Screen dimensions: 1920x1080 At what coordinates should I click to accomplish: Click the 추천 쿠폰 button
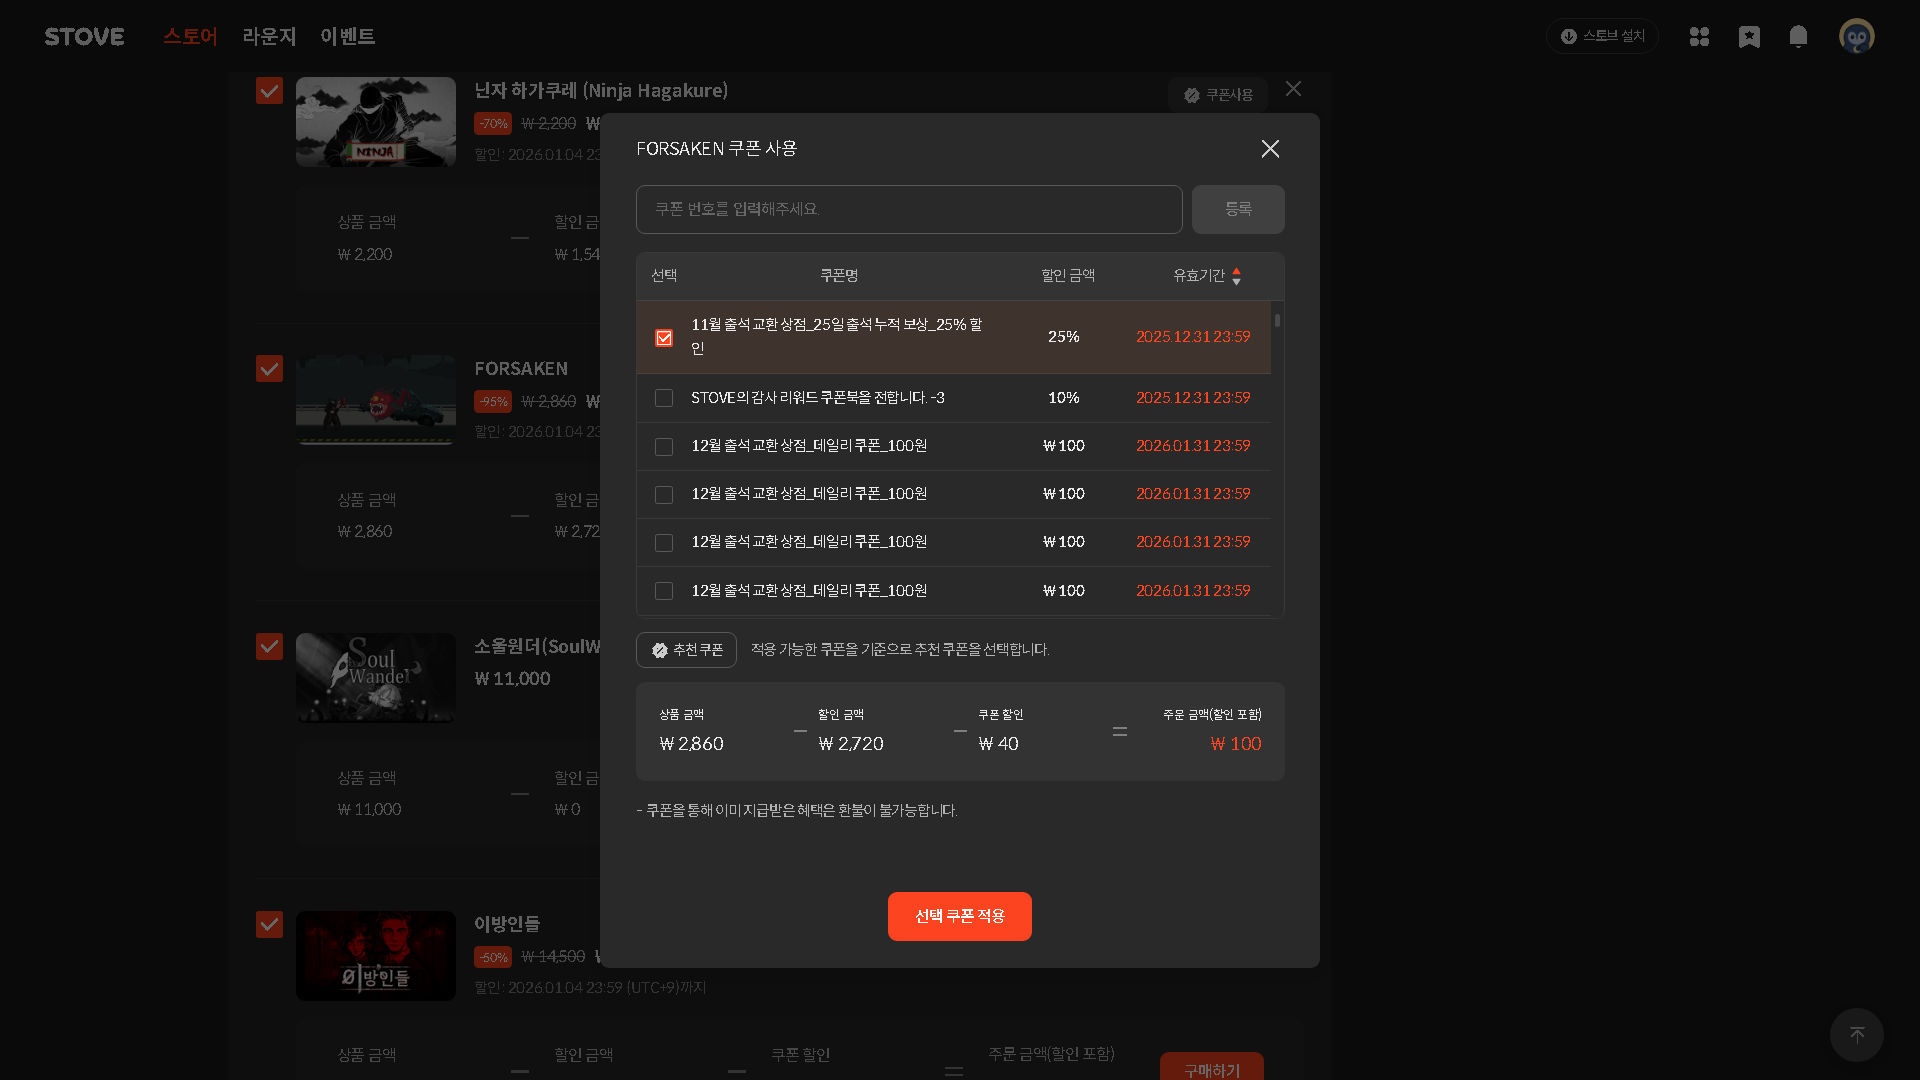pos(686,650)
